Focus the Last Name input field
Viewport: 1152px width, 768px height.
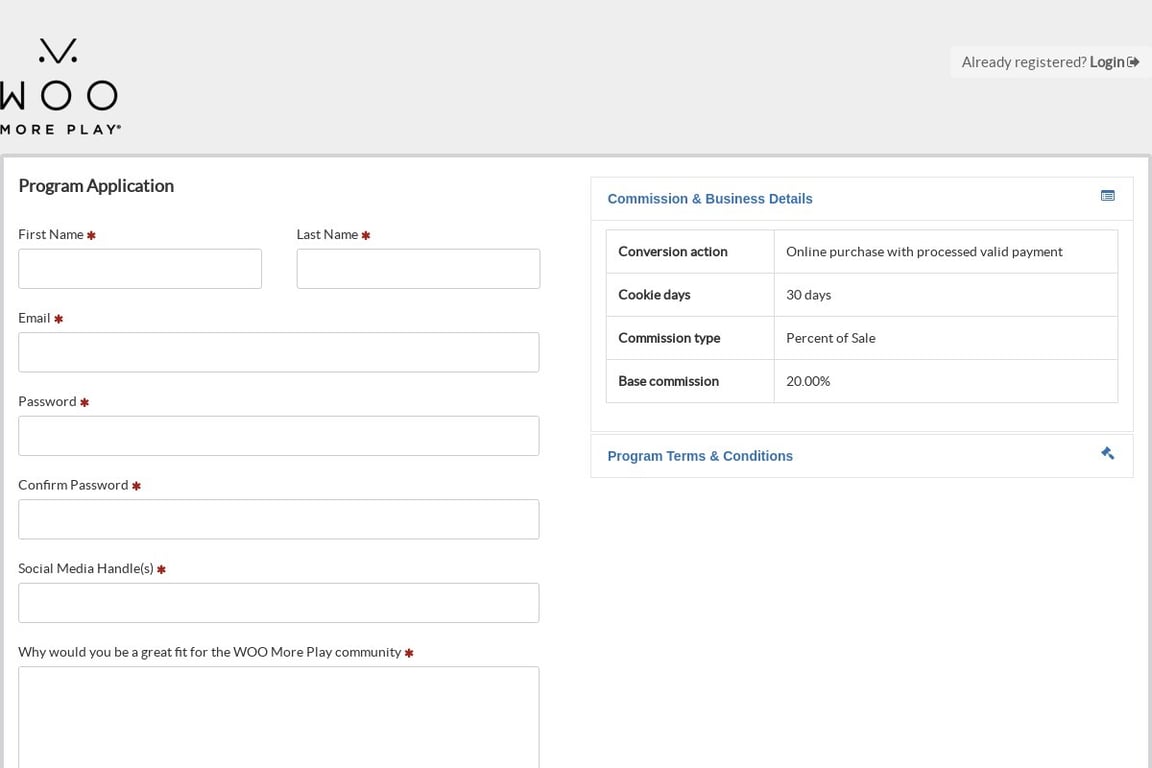click(418, 269)
